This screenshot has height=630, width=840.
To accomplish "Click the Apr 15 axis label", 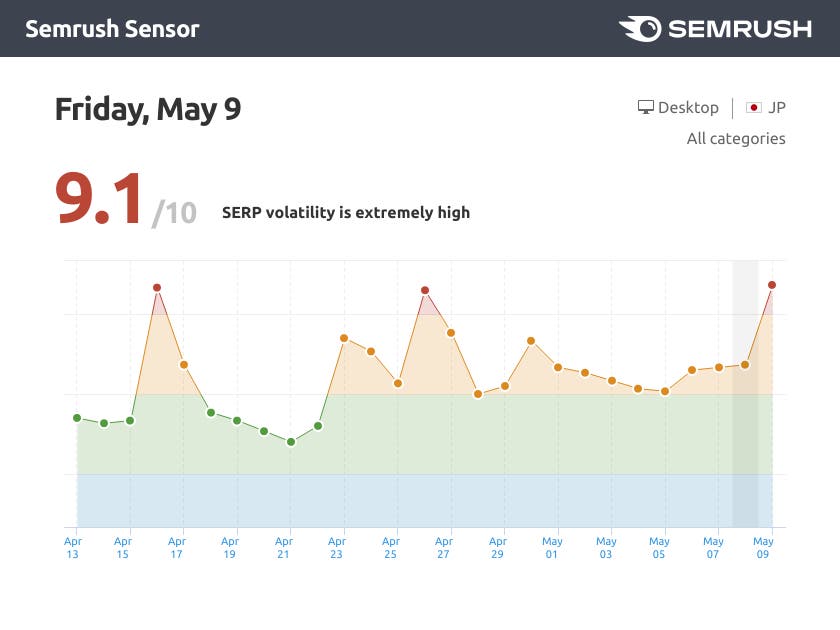I will (x=123, y=548).
